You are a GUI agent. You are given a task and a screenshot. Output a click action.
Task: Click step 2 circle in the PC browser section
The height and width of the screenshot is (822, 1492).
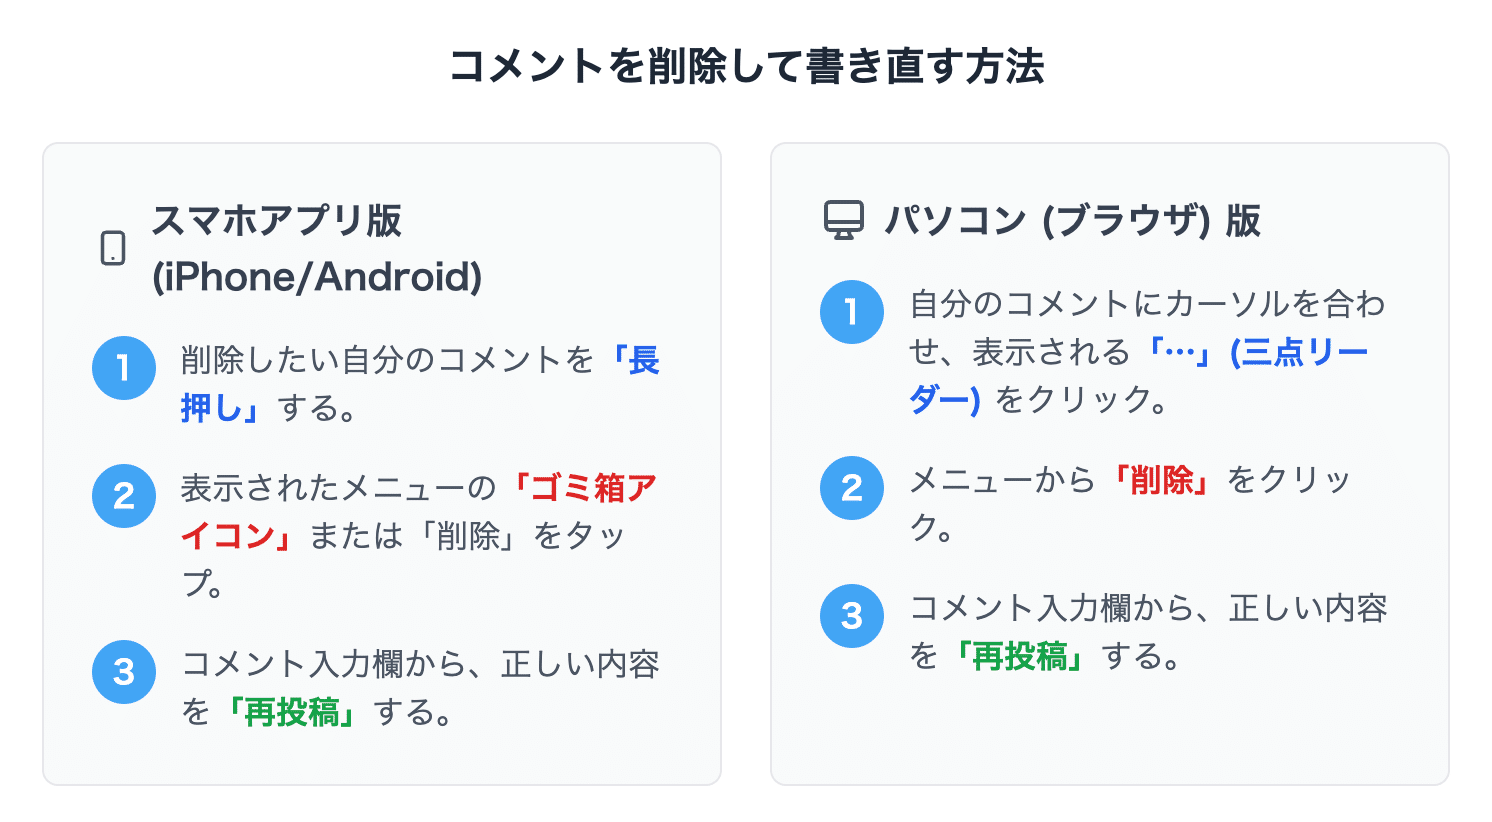pos(852,488)
